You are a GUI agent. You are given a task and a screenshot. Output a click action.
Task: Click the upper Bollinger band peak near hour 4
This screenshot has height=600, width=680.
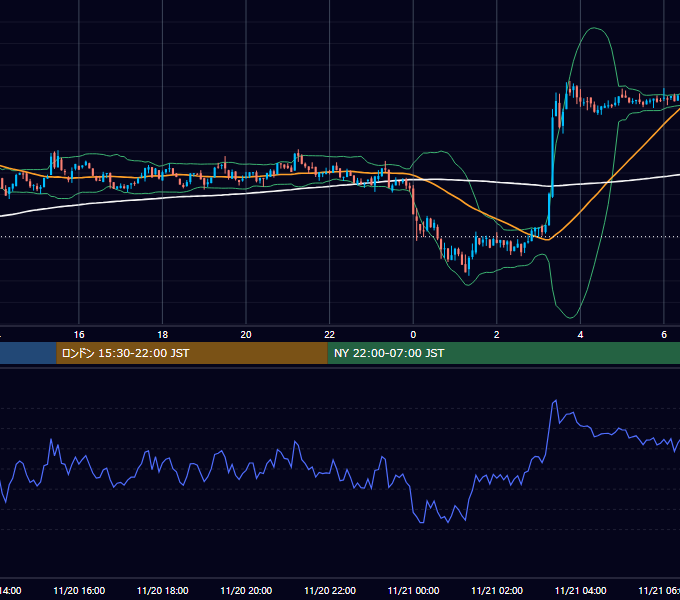pos(594,28)
